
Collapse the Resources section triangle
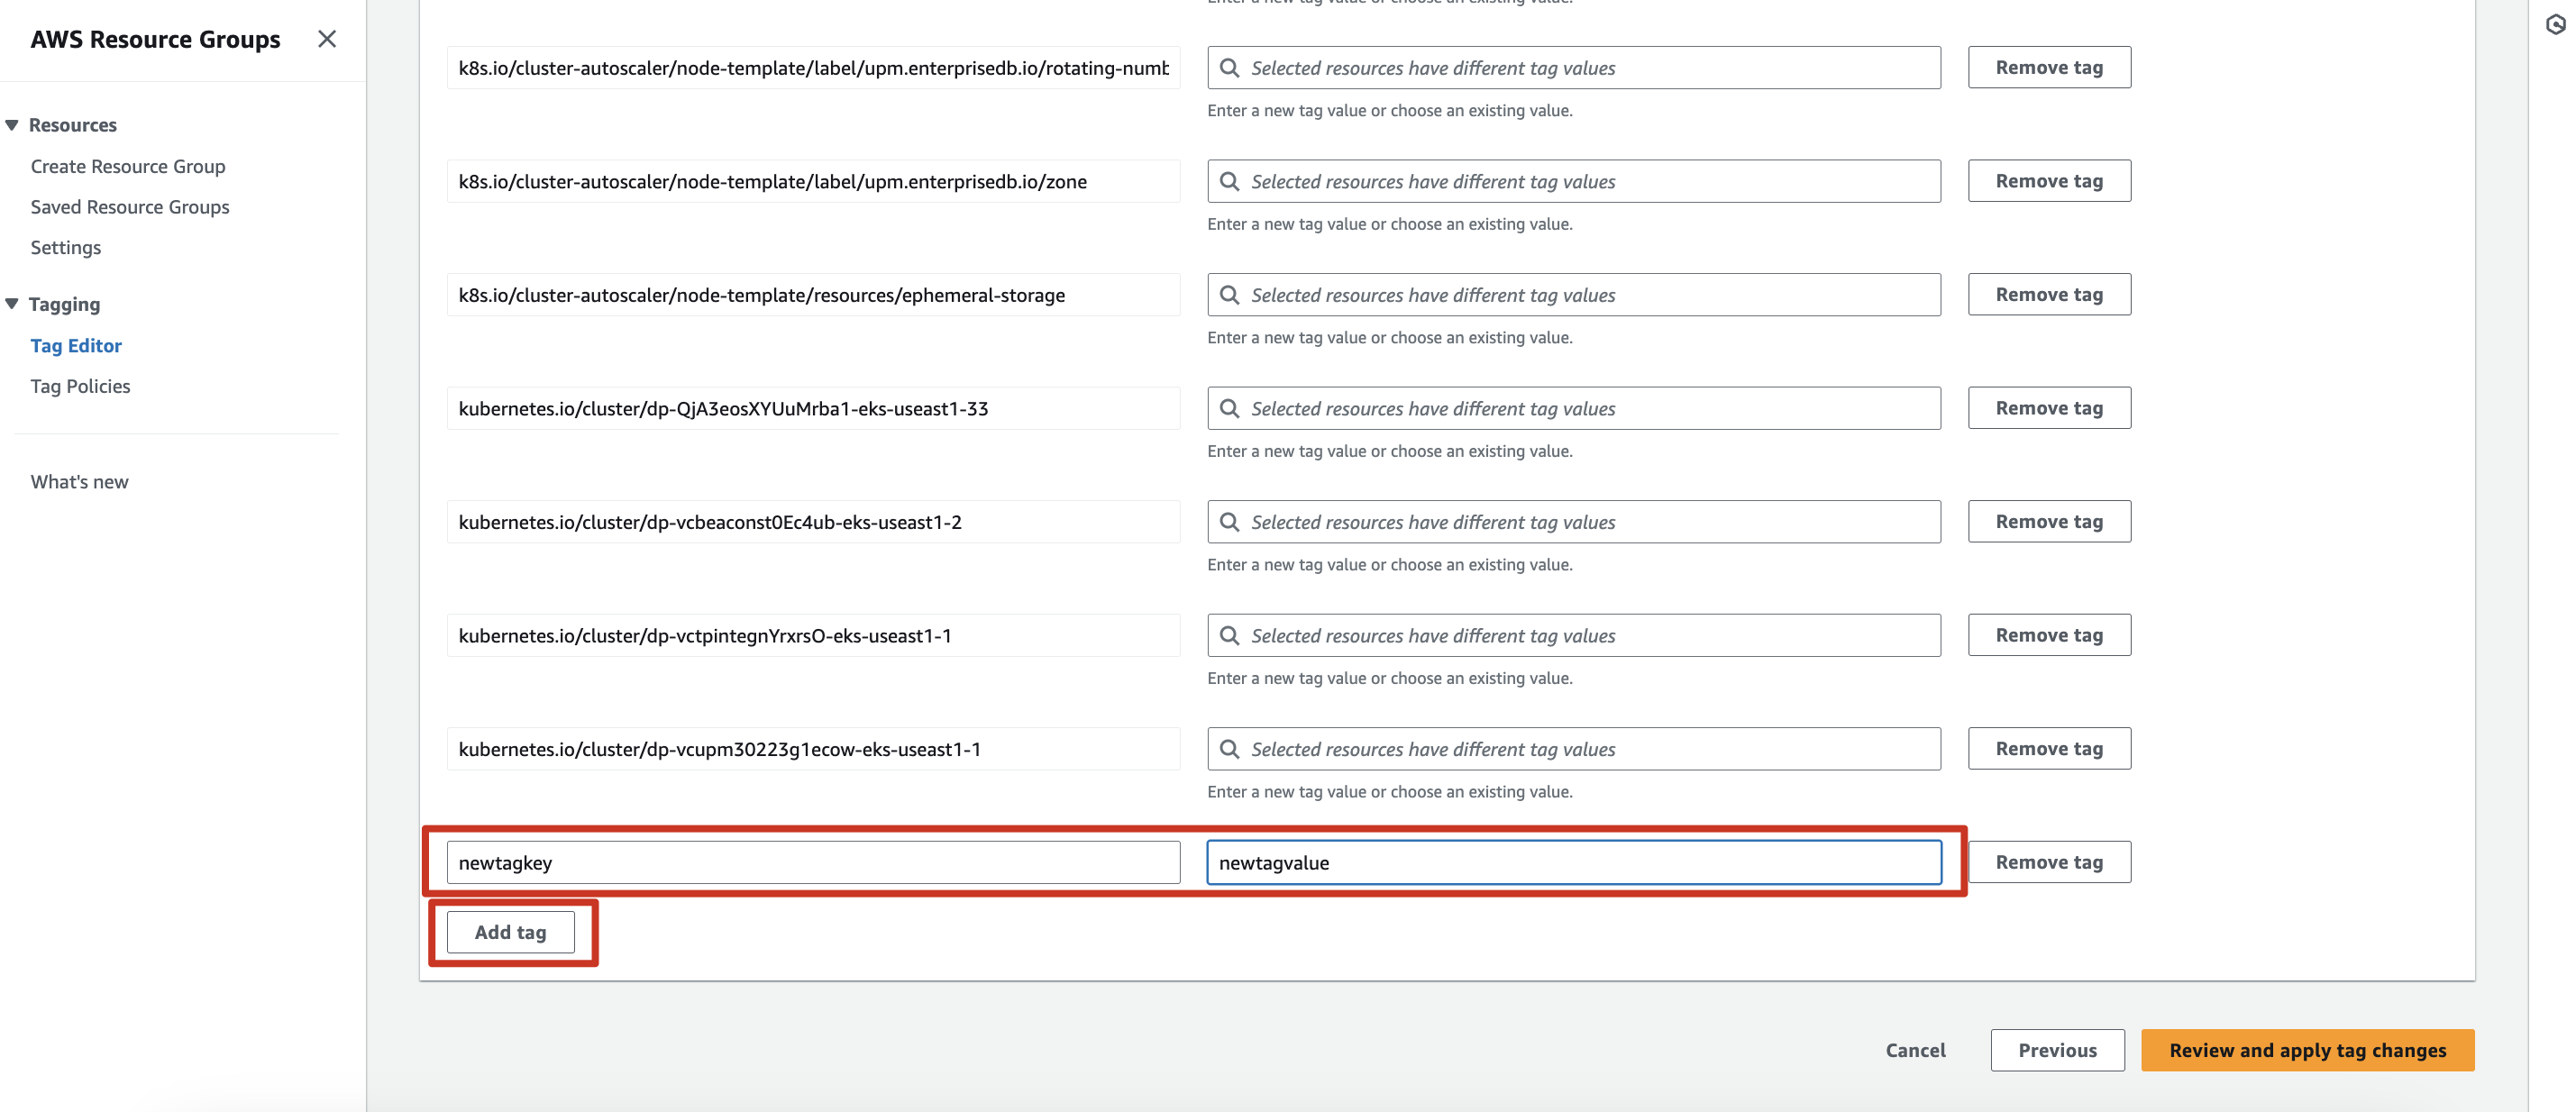[12, 125]
